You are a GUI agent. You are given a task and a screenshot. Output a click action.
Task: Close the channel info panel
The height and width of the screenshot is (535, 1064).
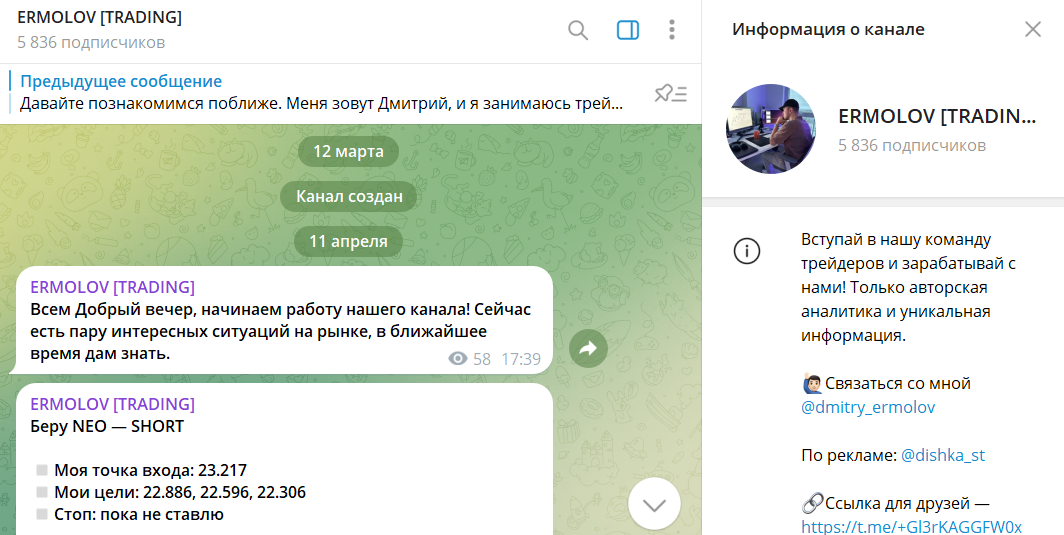[x=1032, y=29]
